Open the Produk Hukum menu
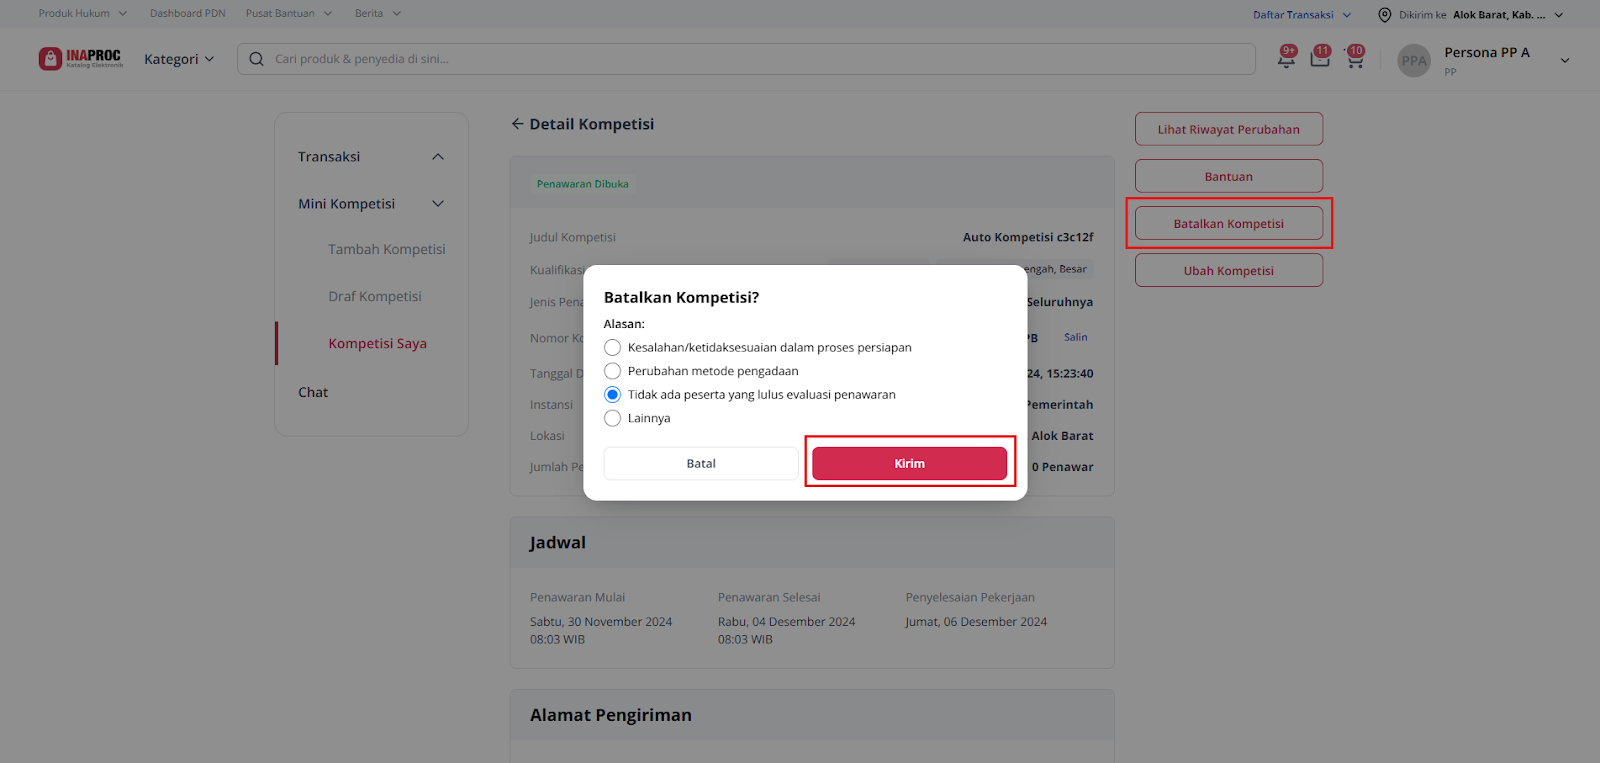Viewport: 1600px width, 763px height. tap(83, 14)
